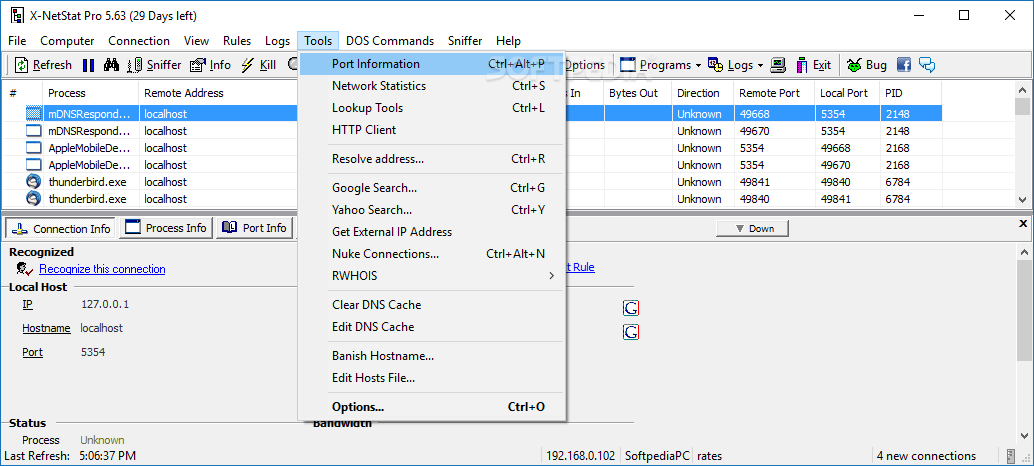
Task: Click the Google icon in the Hostname row
Action: point(631,332)
